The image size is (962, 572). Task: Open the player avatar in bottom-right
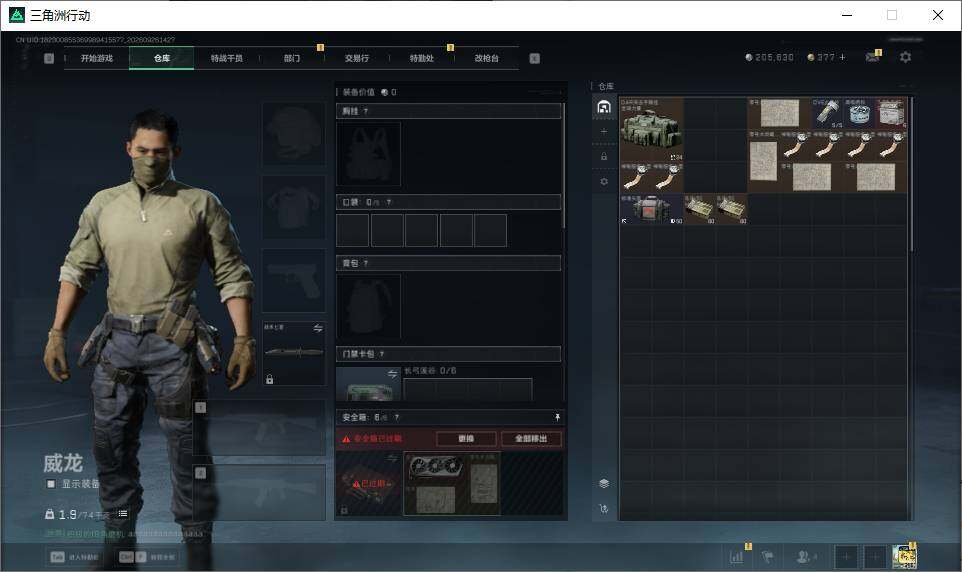(x=904, y=556)
